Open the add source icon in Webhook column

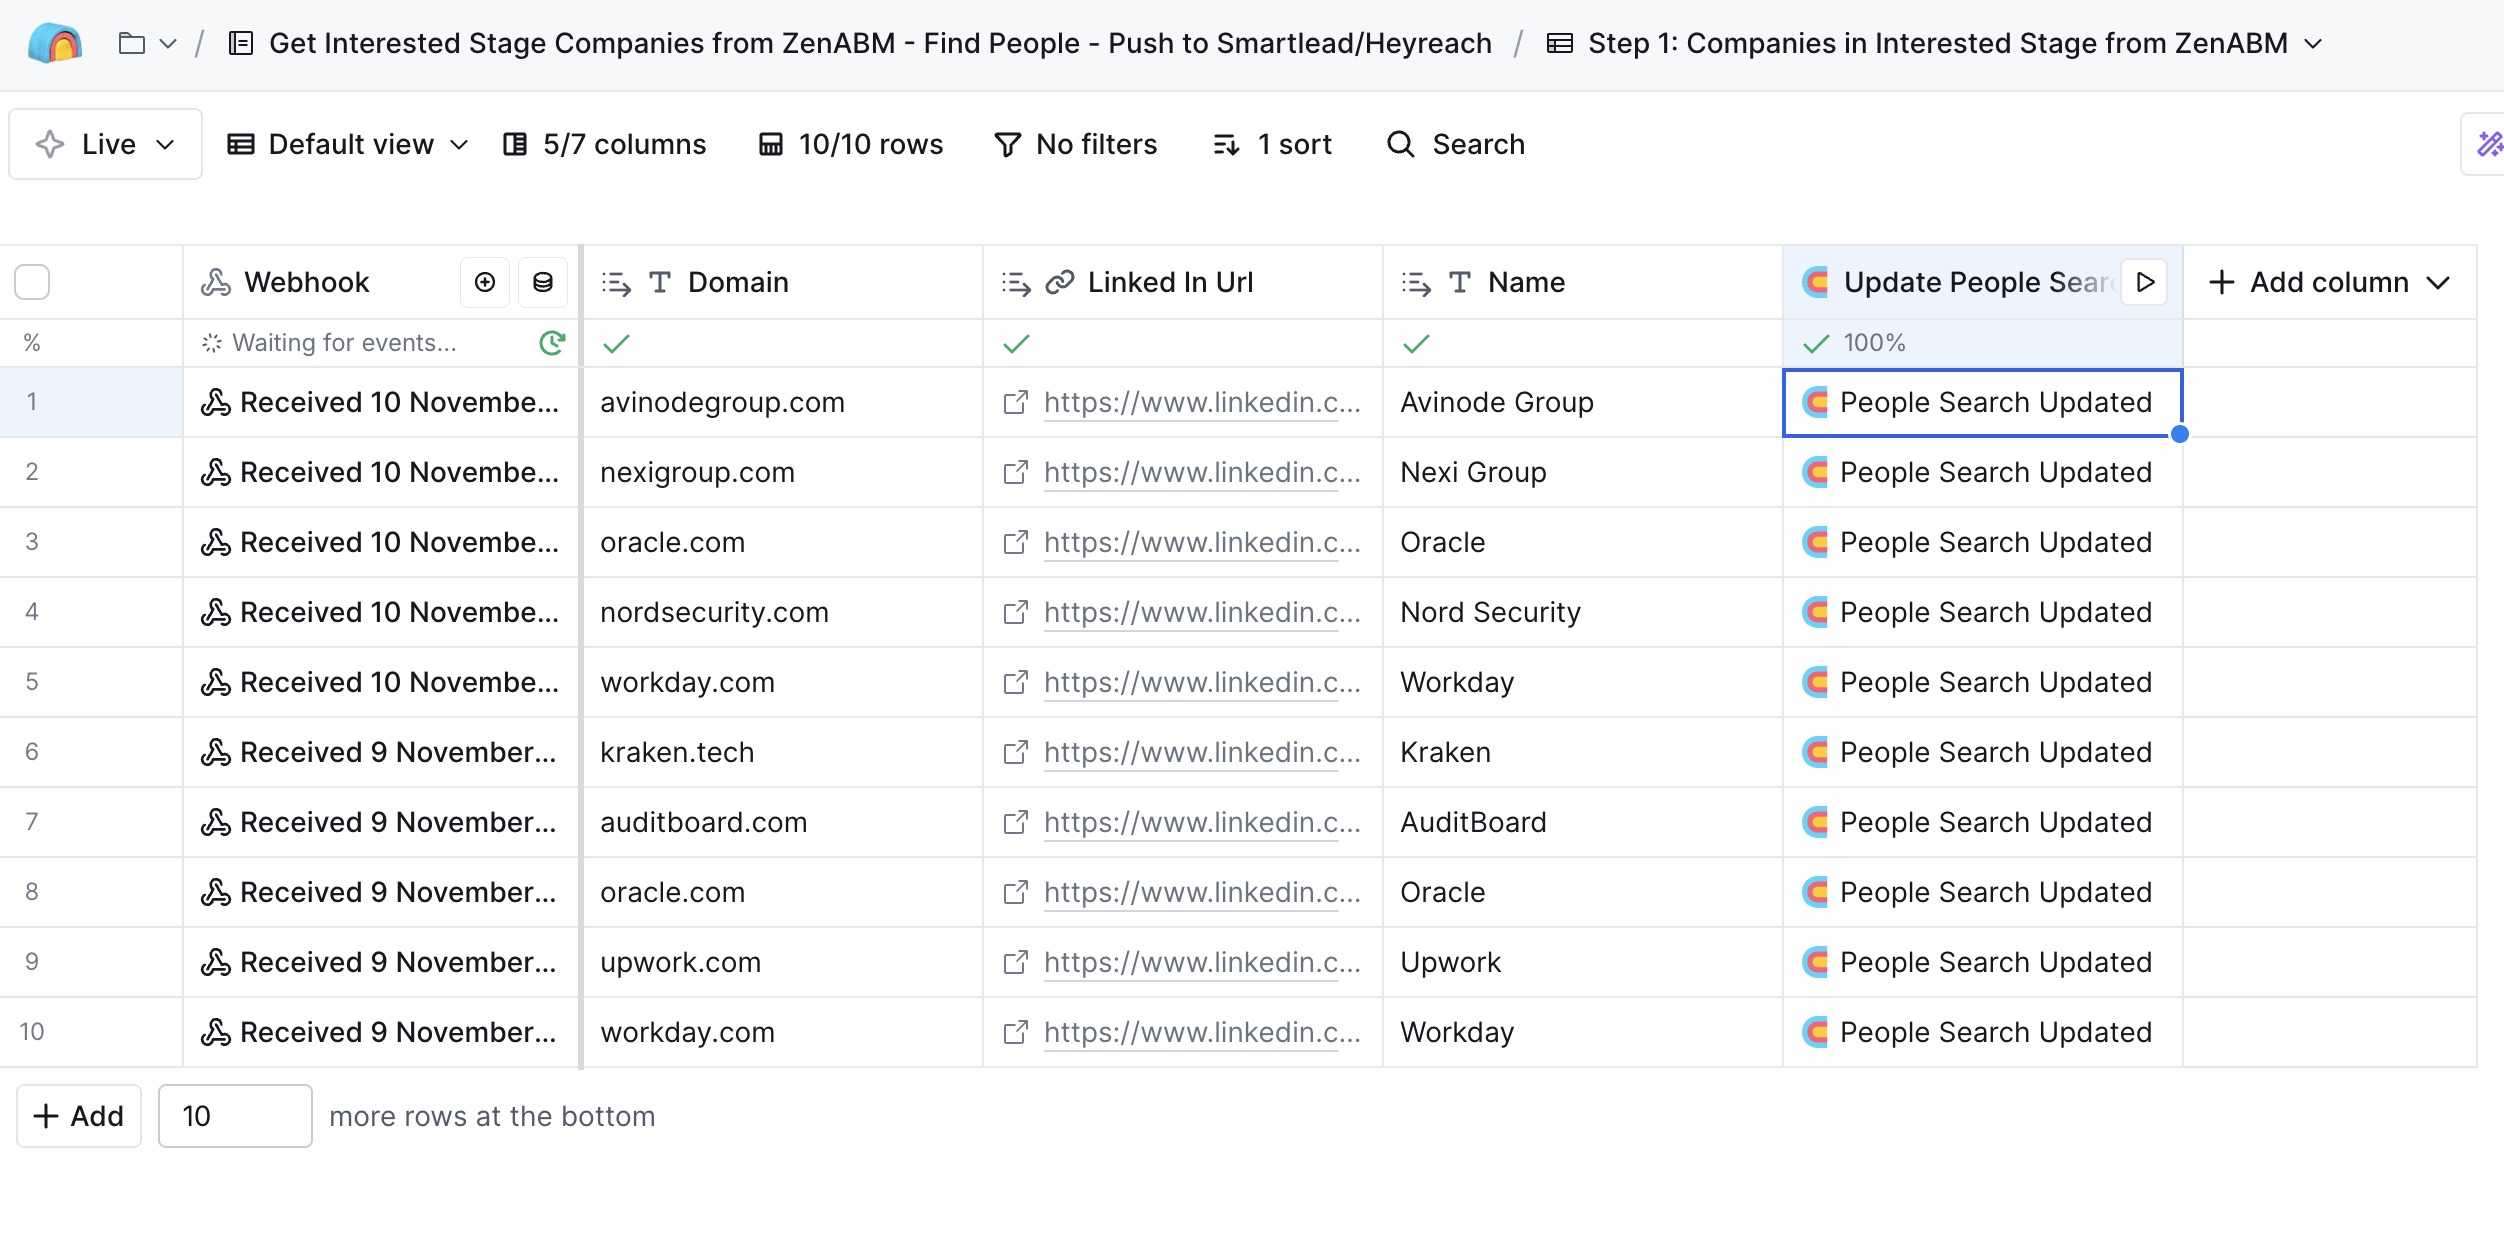click(x=485, y=282)
